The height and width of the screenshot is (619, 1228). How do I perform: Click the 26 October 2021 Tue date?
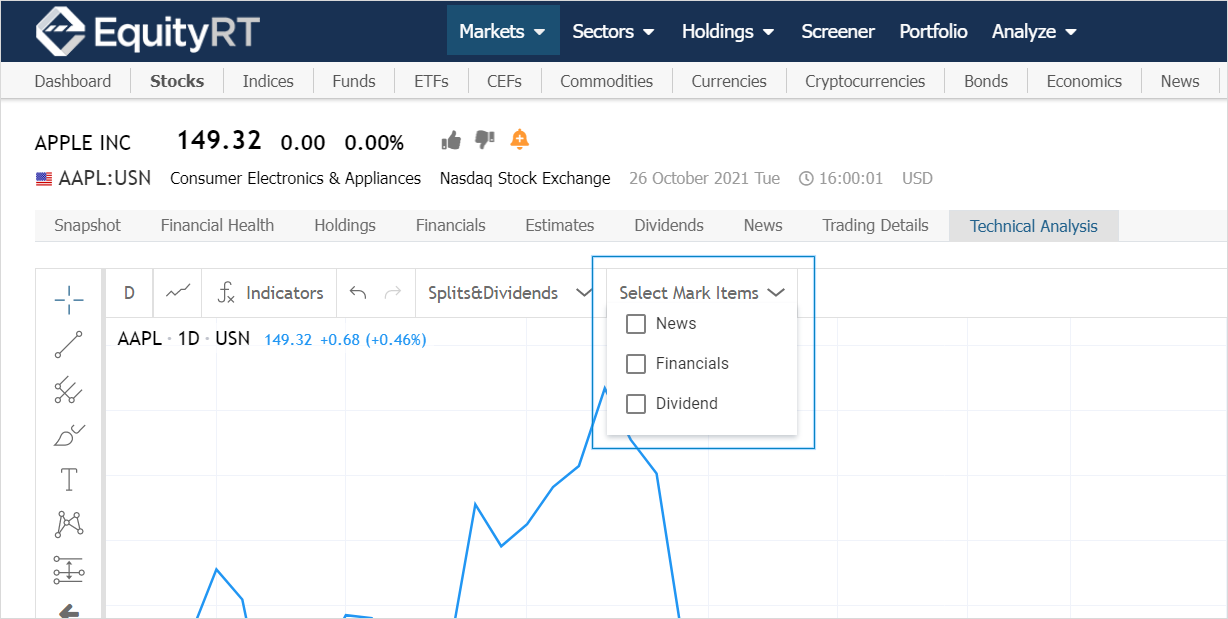(x=705, y=179)
